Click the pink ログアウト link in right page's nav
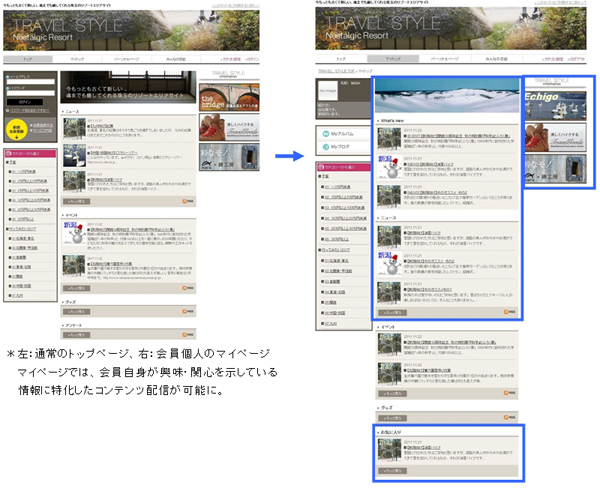 pos(577,59)
